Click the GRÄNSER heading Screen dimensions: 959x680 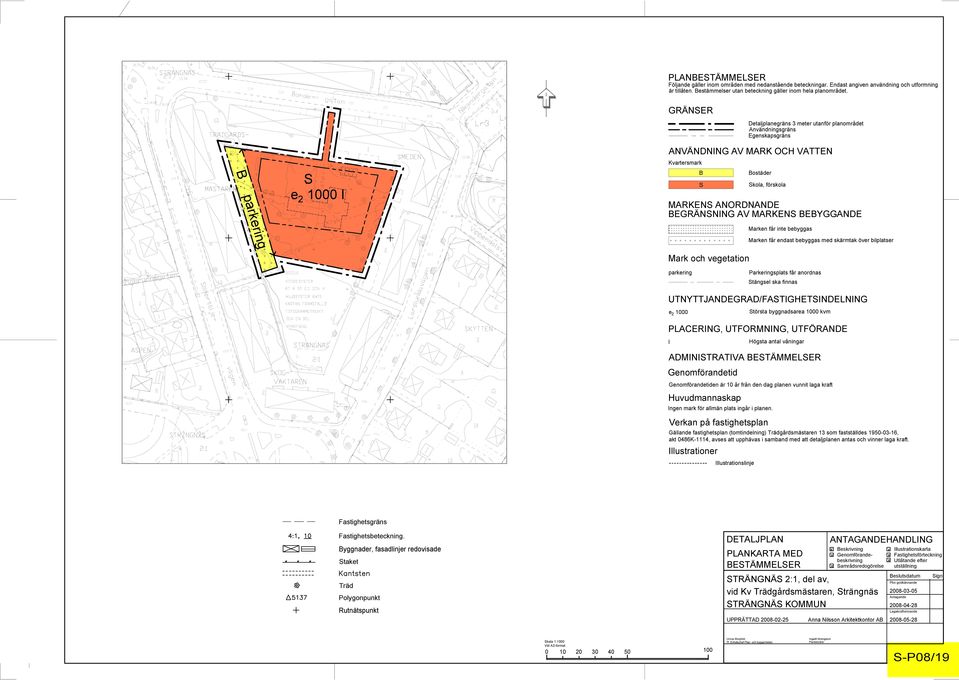[691, 111]
